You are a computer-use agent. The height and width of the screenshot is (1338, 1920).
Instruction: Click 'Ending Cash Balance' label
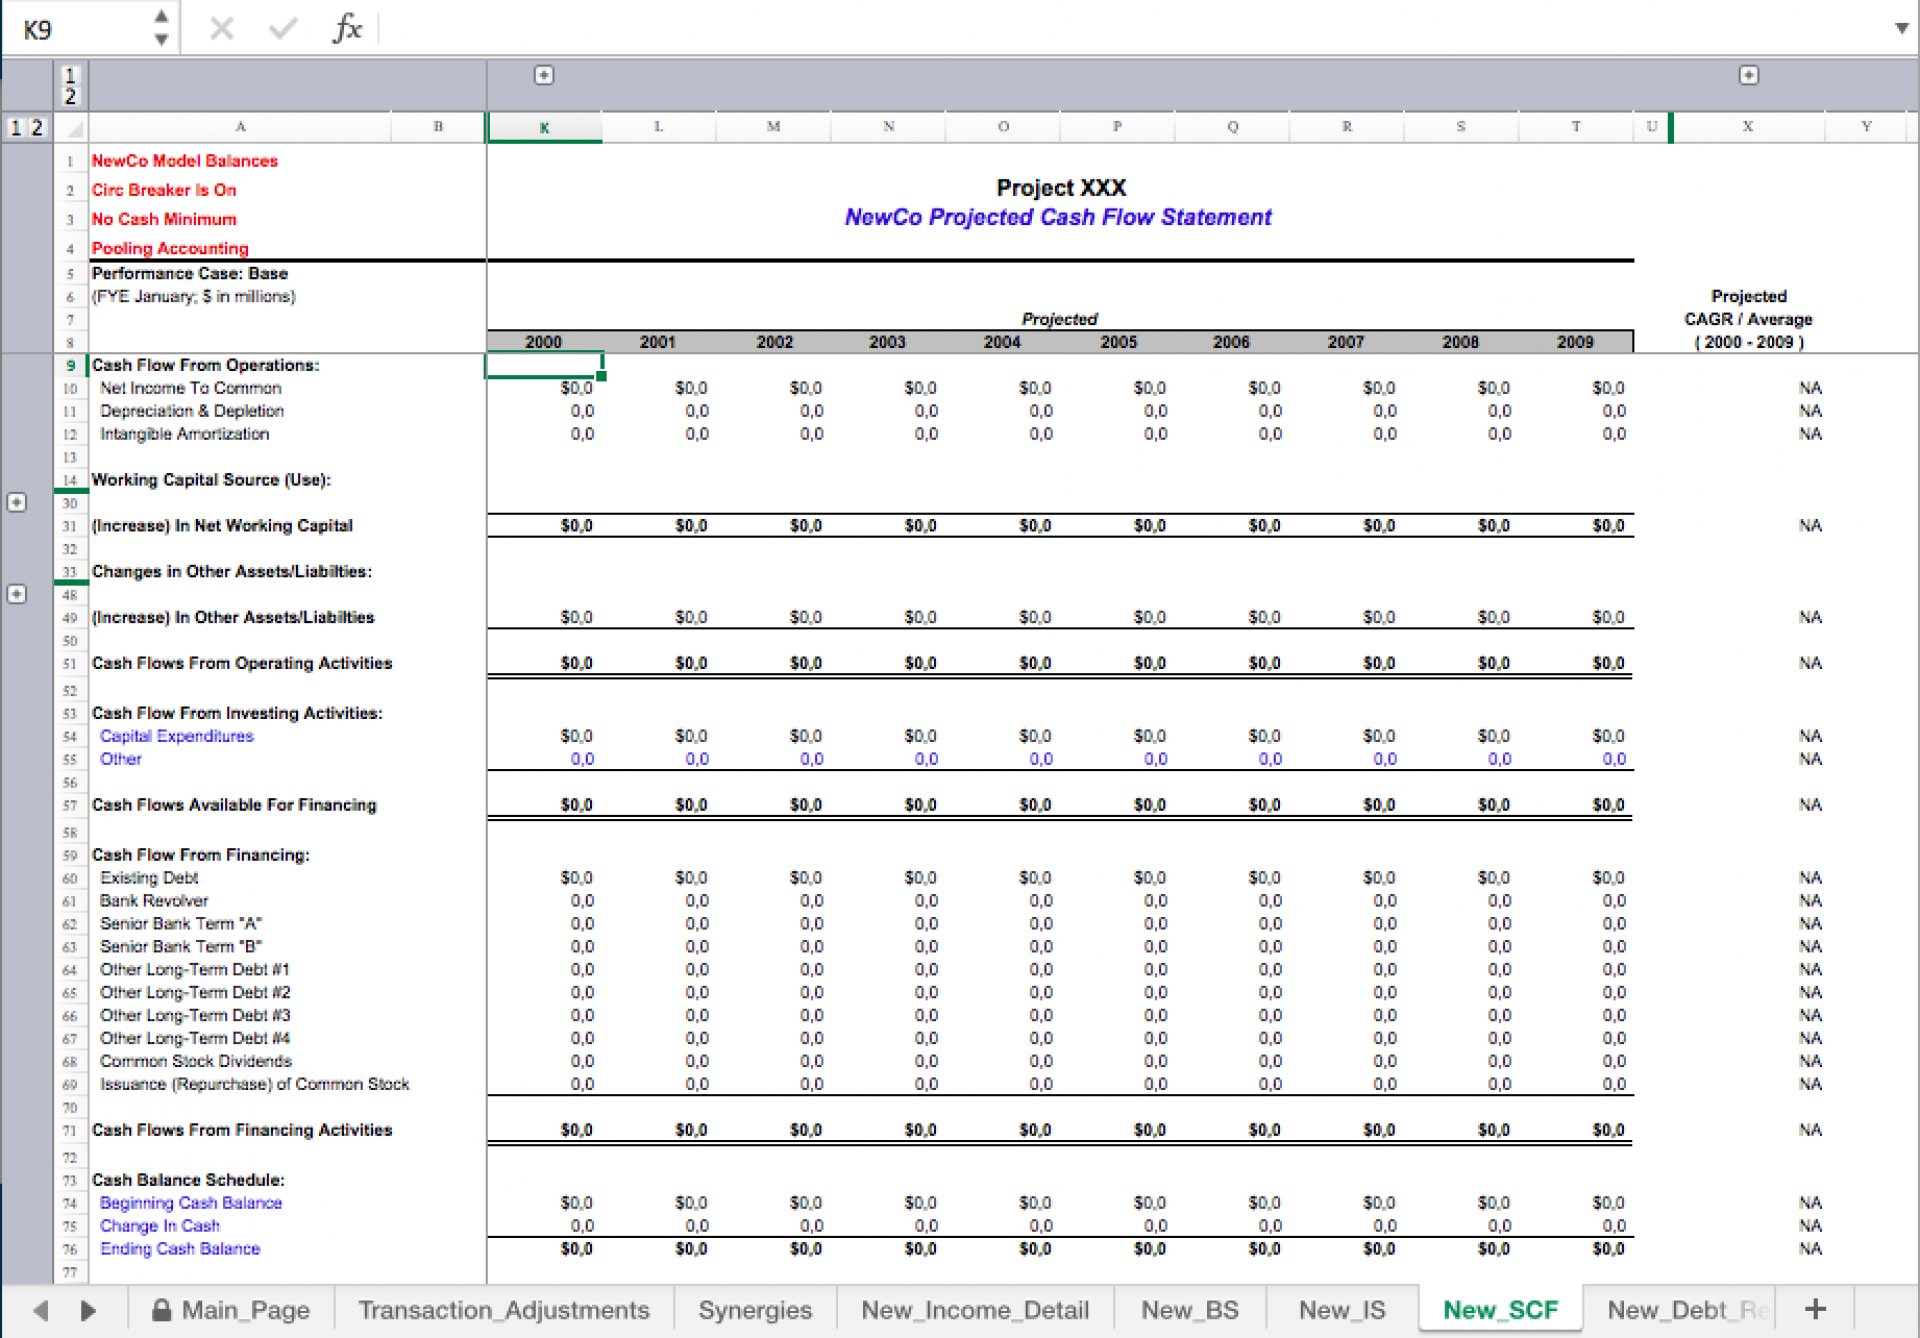(180, 1249)
